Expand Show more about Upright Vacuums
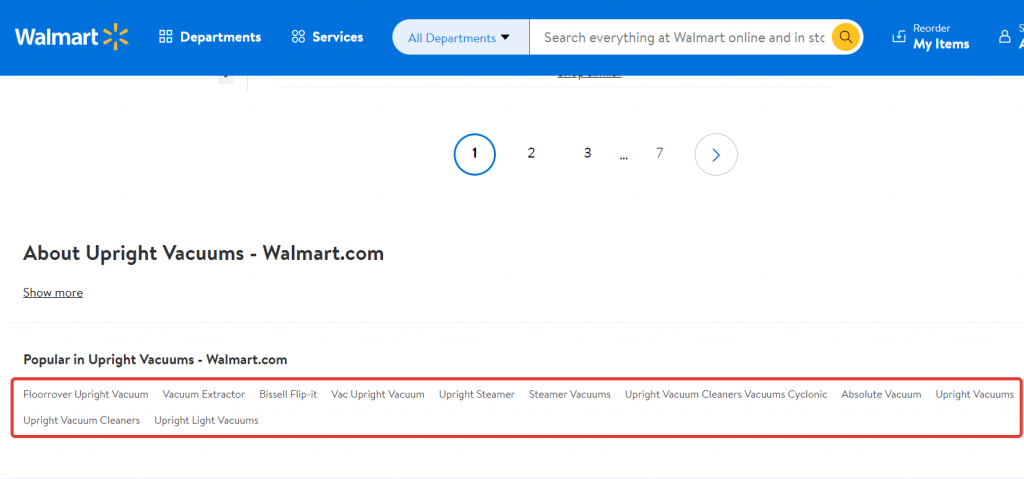Image resolution: width=1024 pixels, height=479 pixels. 53,293
